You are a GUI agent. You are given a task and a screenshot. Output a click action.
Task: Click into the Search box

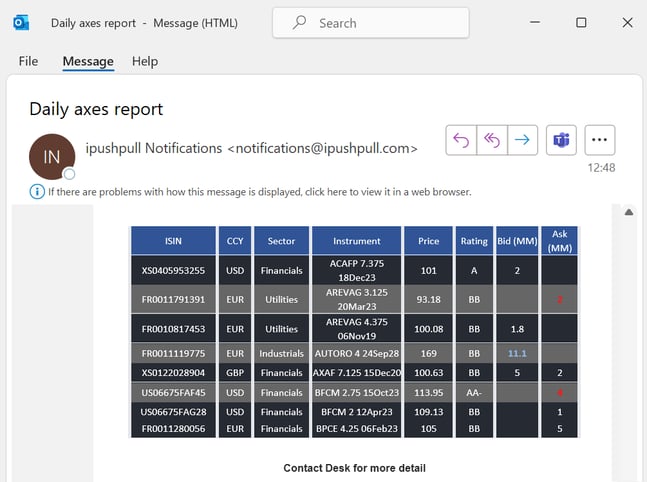pyautogui.click(x=371, y=23)
